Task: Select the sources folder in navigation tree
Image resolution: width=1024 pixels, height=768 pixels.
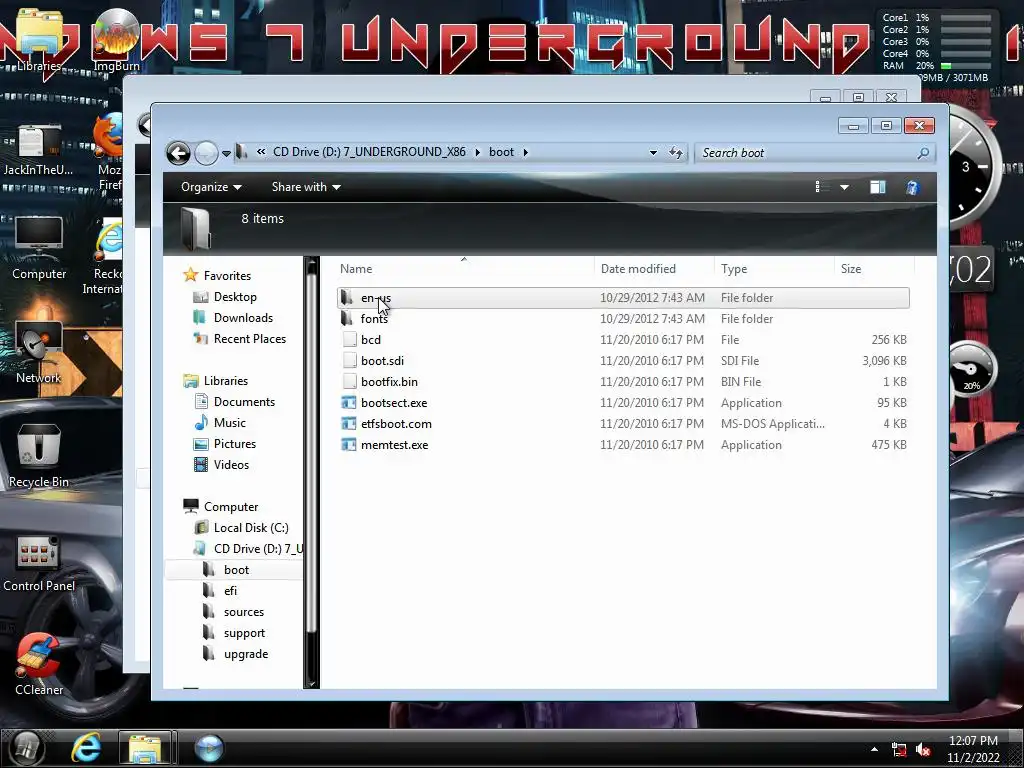Action: click(x=244, y=612)
